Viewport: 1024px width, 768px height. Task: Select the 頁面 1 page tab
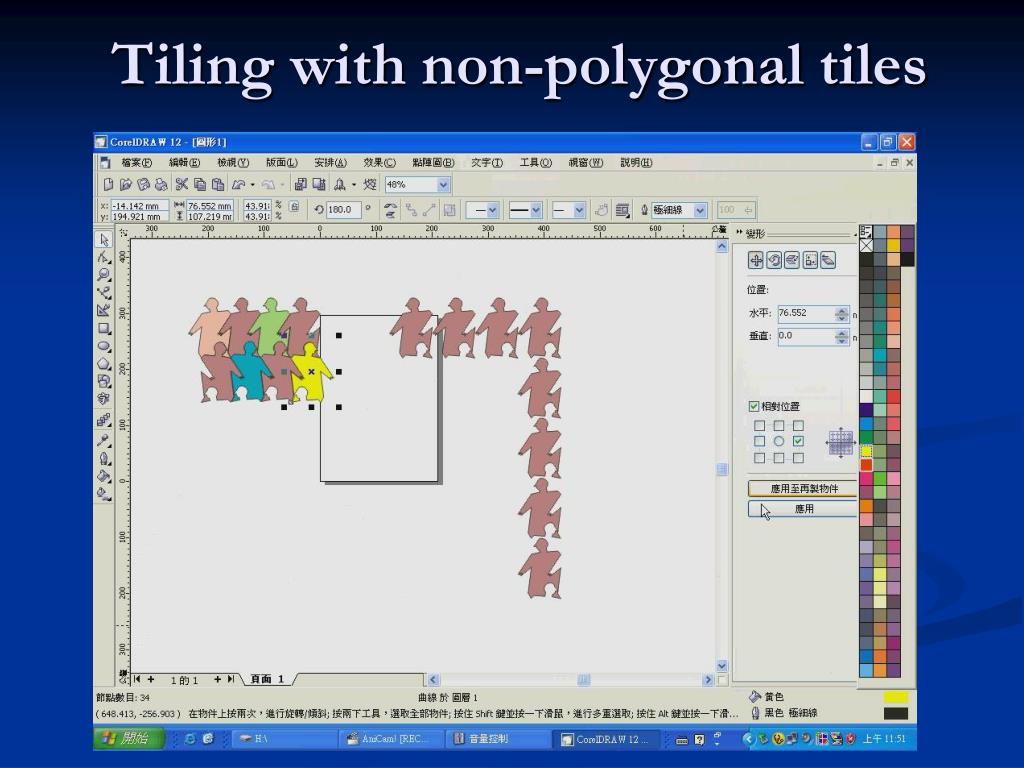(x=268, y=679)
